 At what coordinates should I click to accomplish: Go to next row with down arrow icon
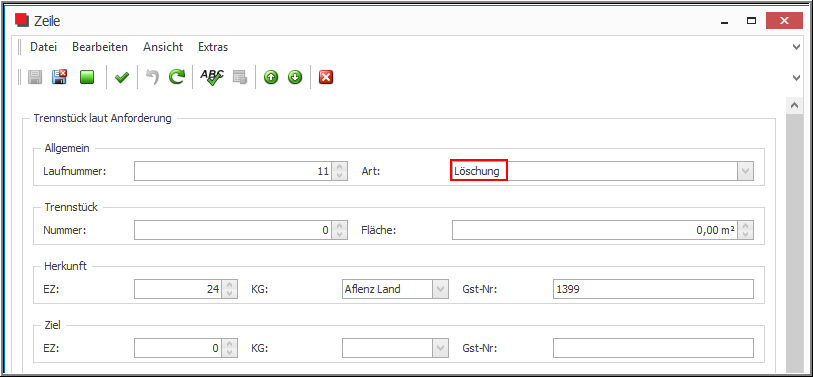click(295, 78)
